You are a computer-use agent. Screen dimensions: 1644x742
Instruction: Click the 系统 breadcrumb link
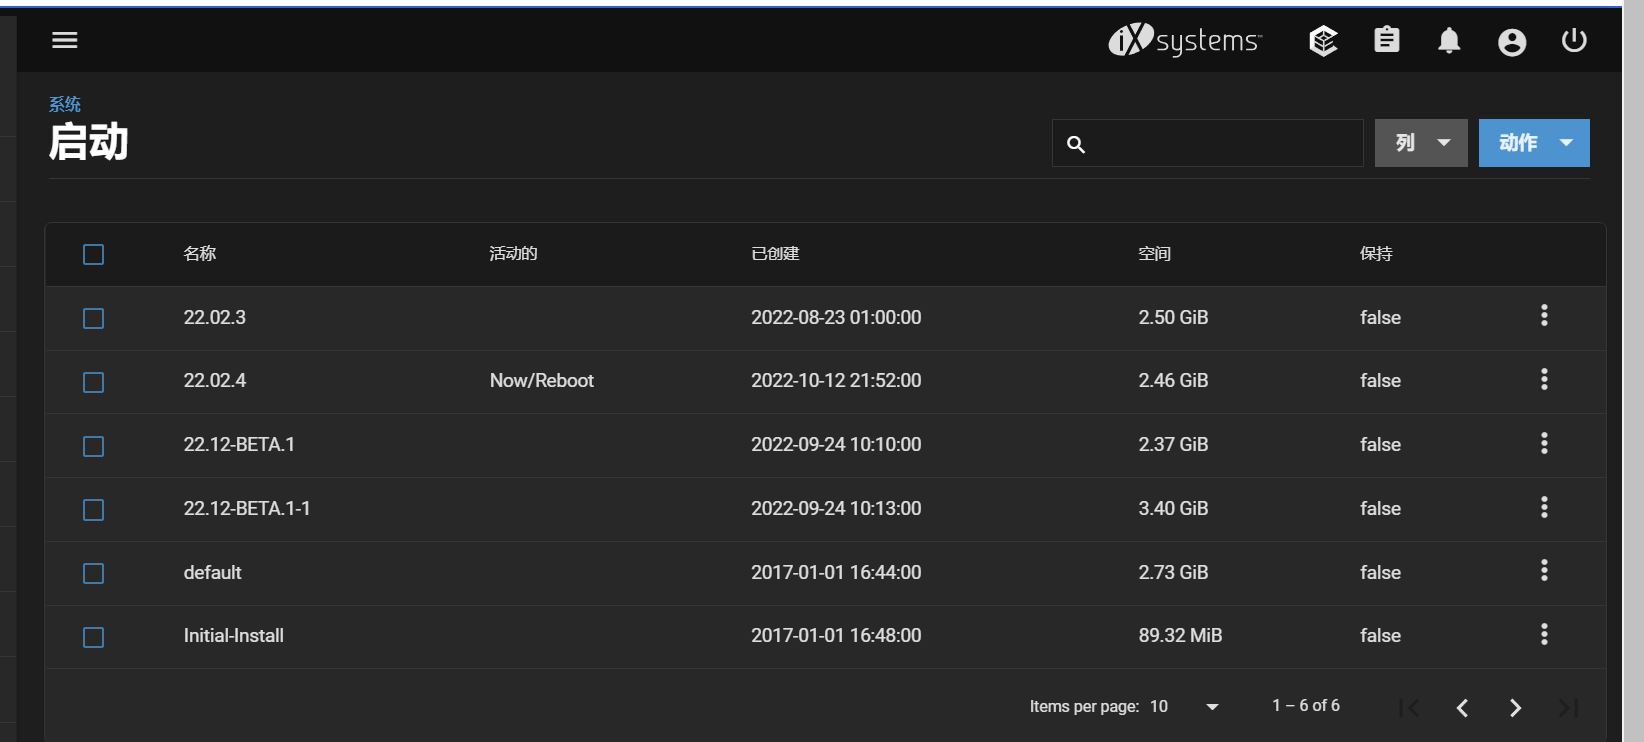(x=65, y=104)
